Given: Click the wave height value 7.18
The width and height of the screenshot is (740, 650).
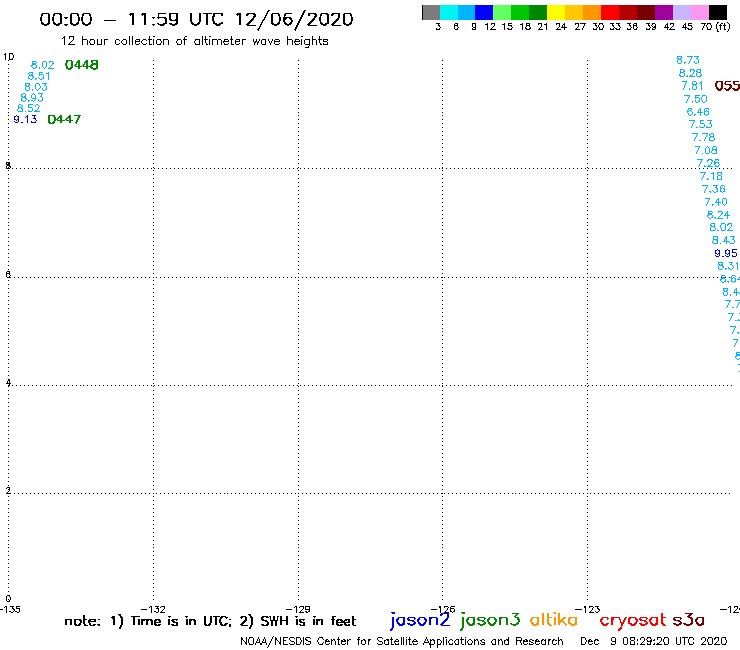Looking at the screenshot, I should coord(711,176).
